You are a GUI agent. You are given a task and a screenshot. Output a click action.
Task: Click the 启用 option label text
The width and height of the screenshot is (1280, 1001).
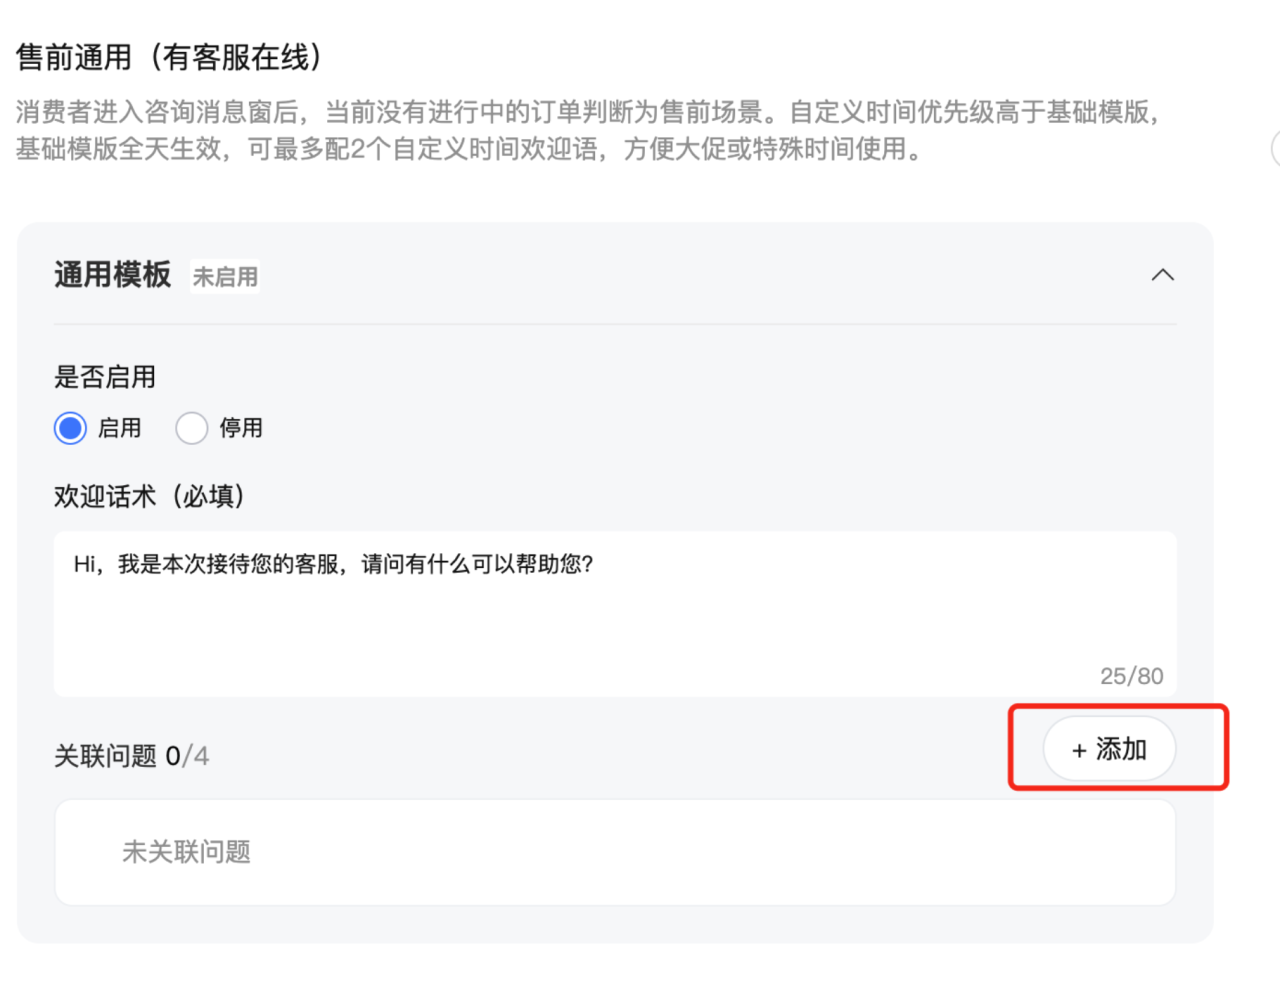point(120,428)
